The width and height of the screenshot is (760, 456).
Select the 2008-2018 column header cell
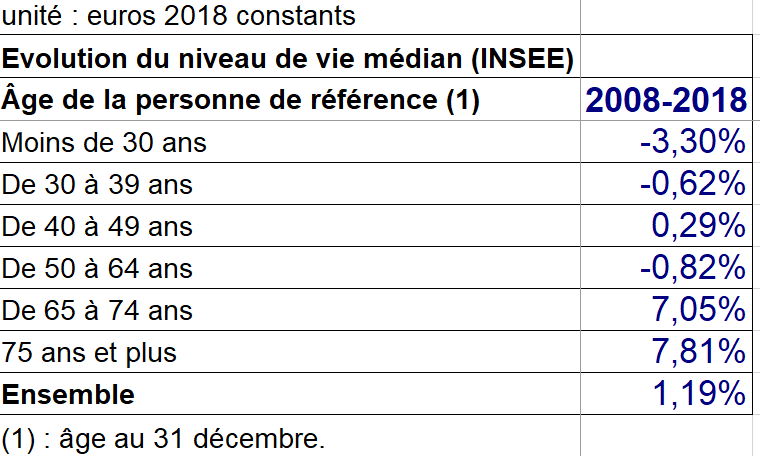[666, 99]
